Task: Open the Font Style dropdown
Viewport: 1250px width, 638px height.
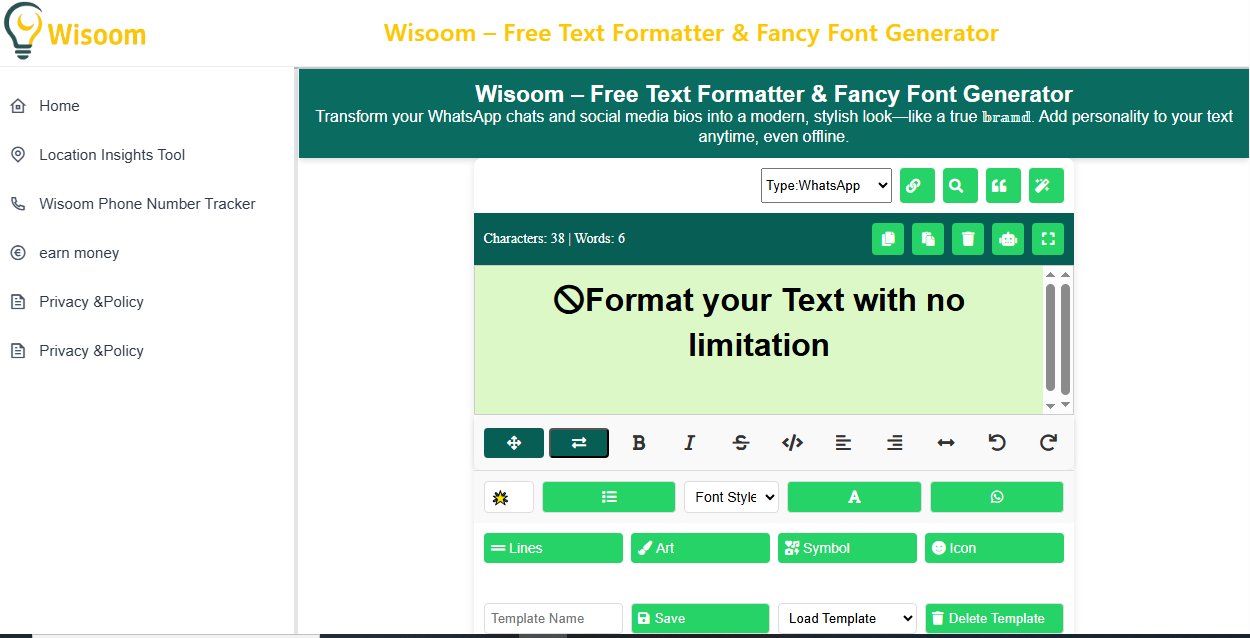Action: (x=731, y=497)
